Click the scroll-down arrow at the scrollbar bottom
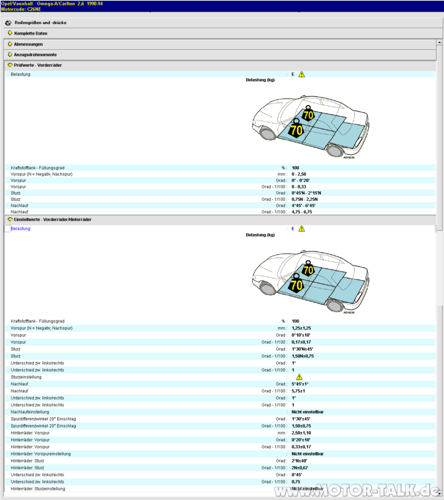444x500 pixels. click(440, 492)
